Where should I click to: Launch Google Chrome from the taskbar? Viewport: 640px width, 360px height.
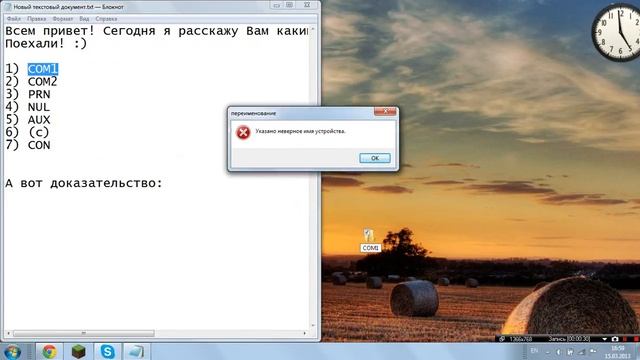point(49,351)
